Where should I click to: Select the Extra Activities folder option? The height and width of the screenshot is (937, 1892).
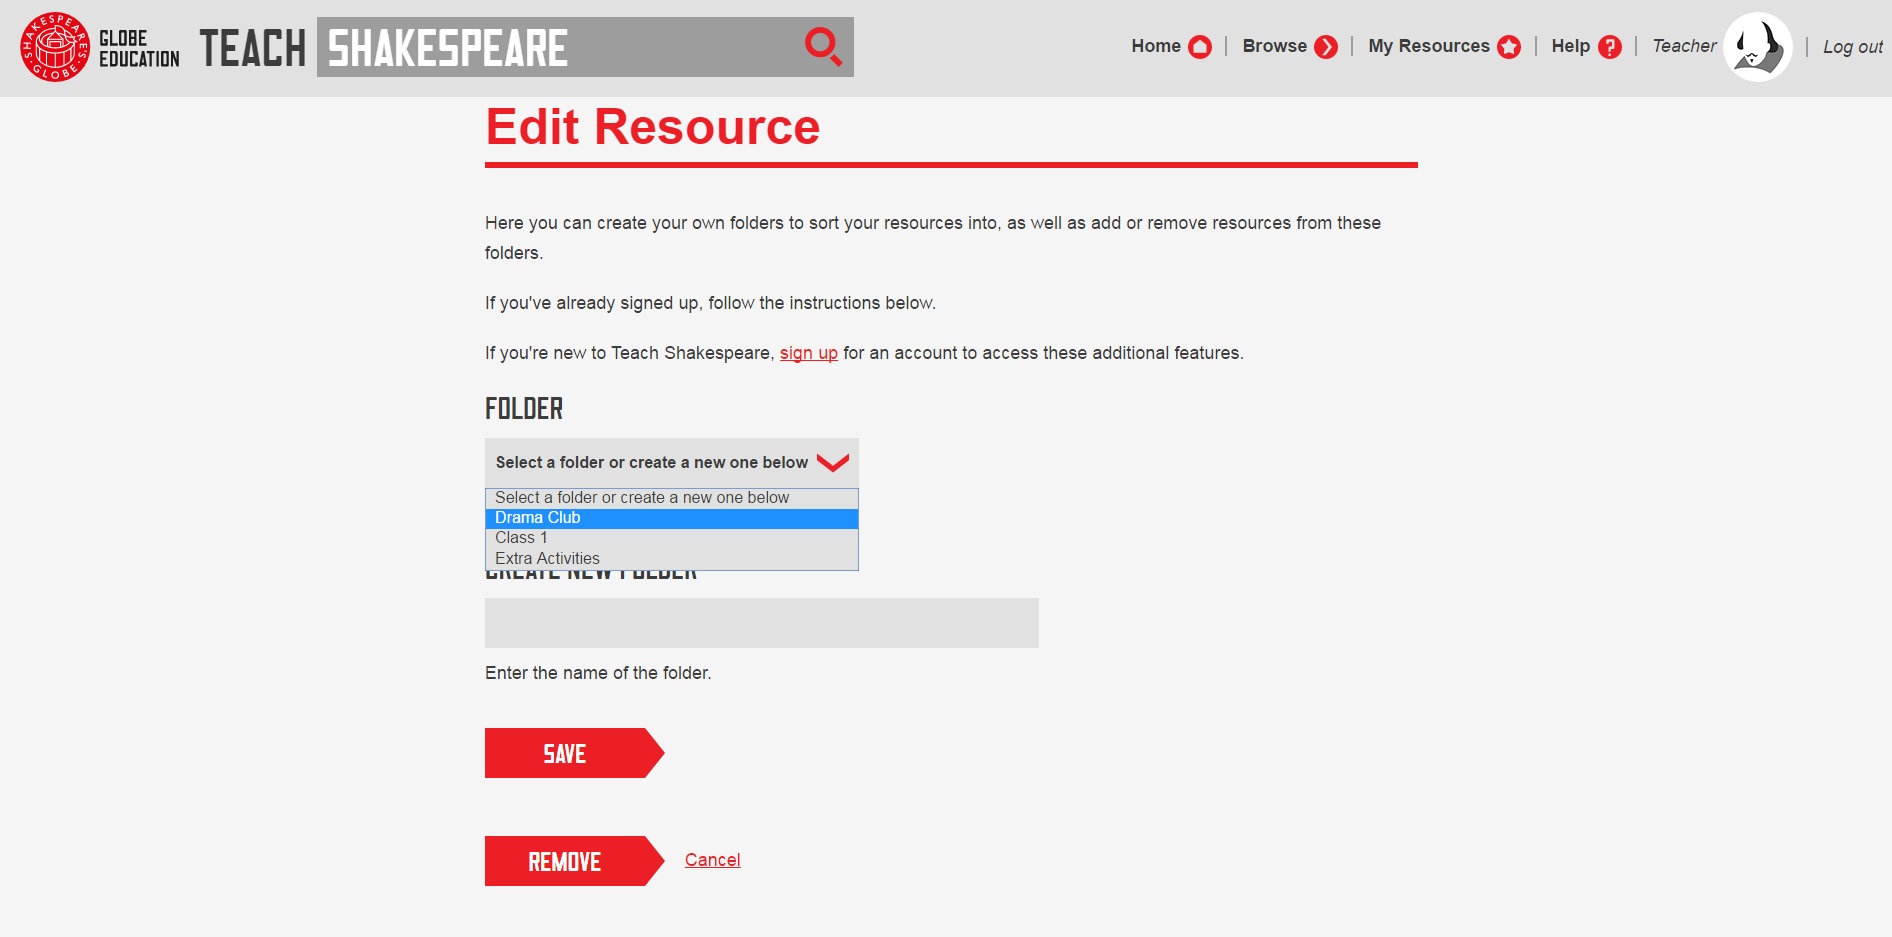pos(672,559)
